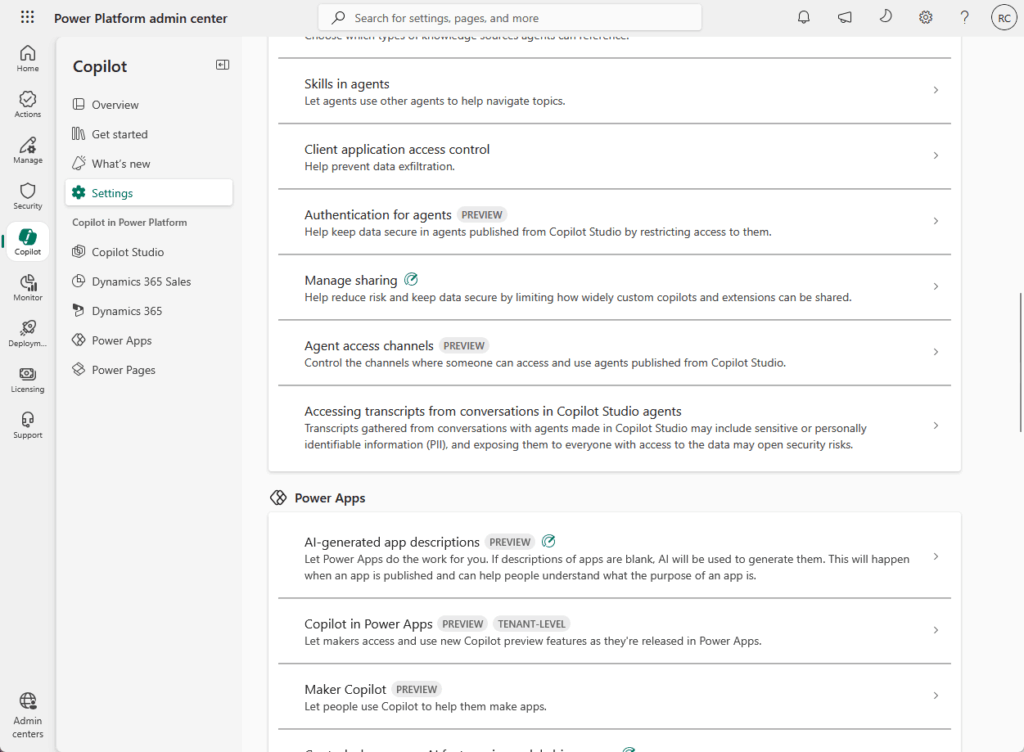Image resolution: width=1024 pixels, height=752 pixels.
Task: Click the Power Apps section heading icon
Action: [x=278, y=497]
